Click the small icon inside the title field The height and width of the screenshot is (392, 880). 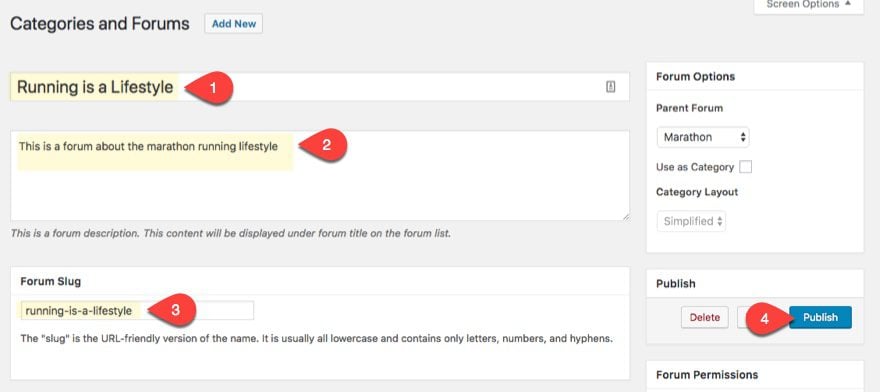(611, 87)
